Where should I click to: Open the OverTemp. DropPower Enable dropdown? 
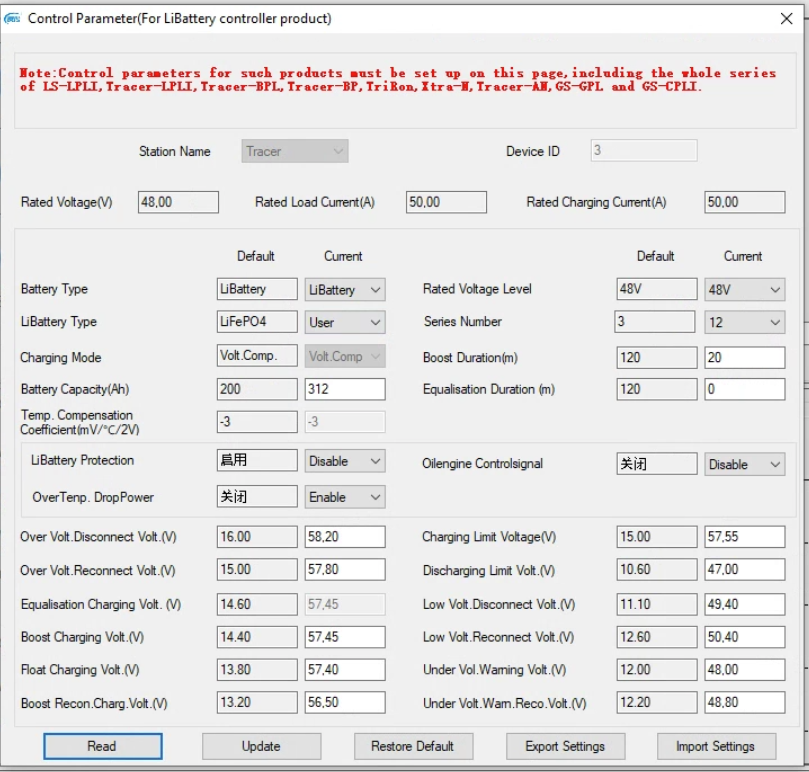click(345, 497)
